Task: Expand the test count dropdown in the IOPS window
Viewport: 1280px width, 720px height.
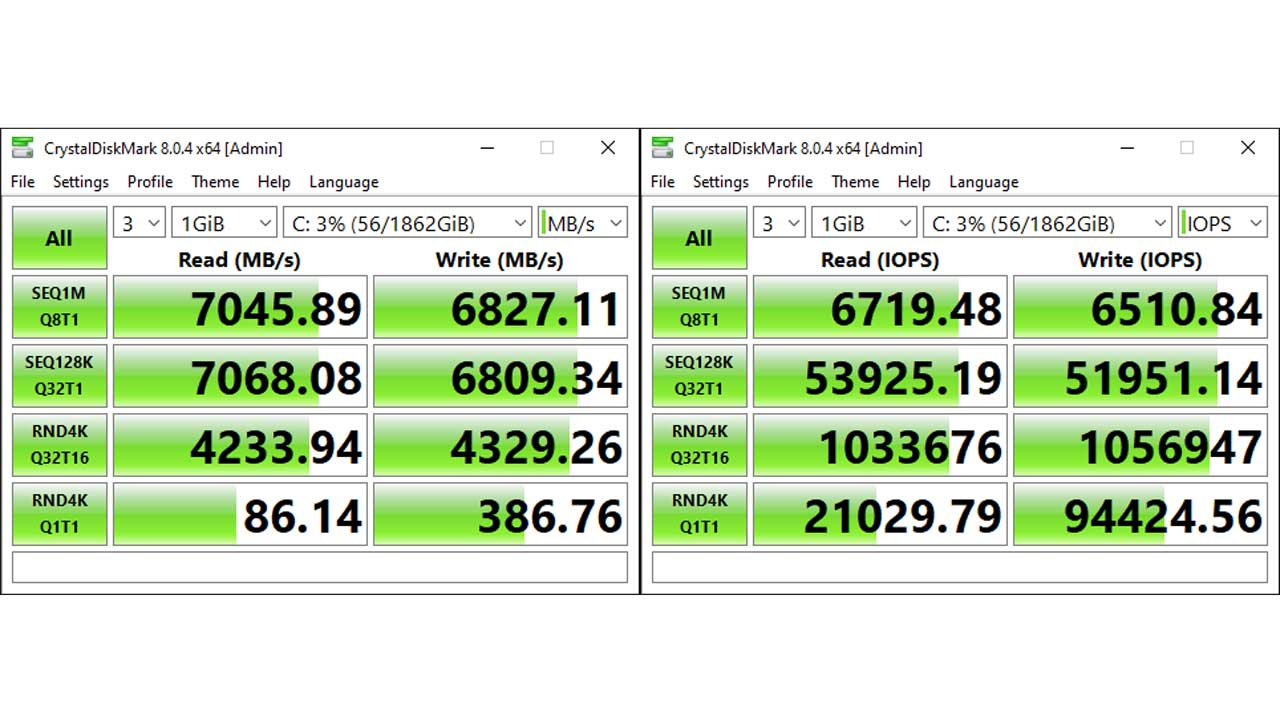Action: [780, 223]
